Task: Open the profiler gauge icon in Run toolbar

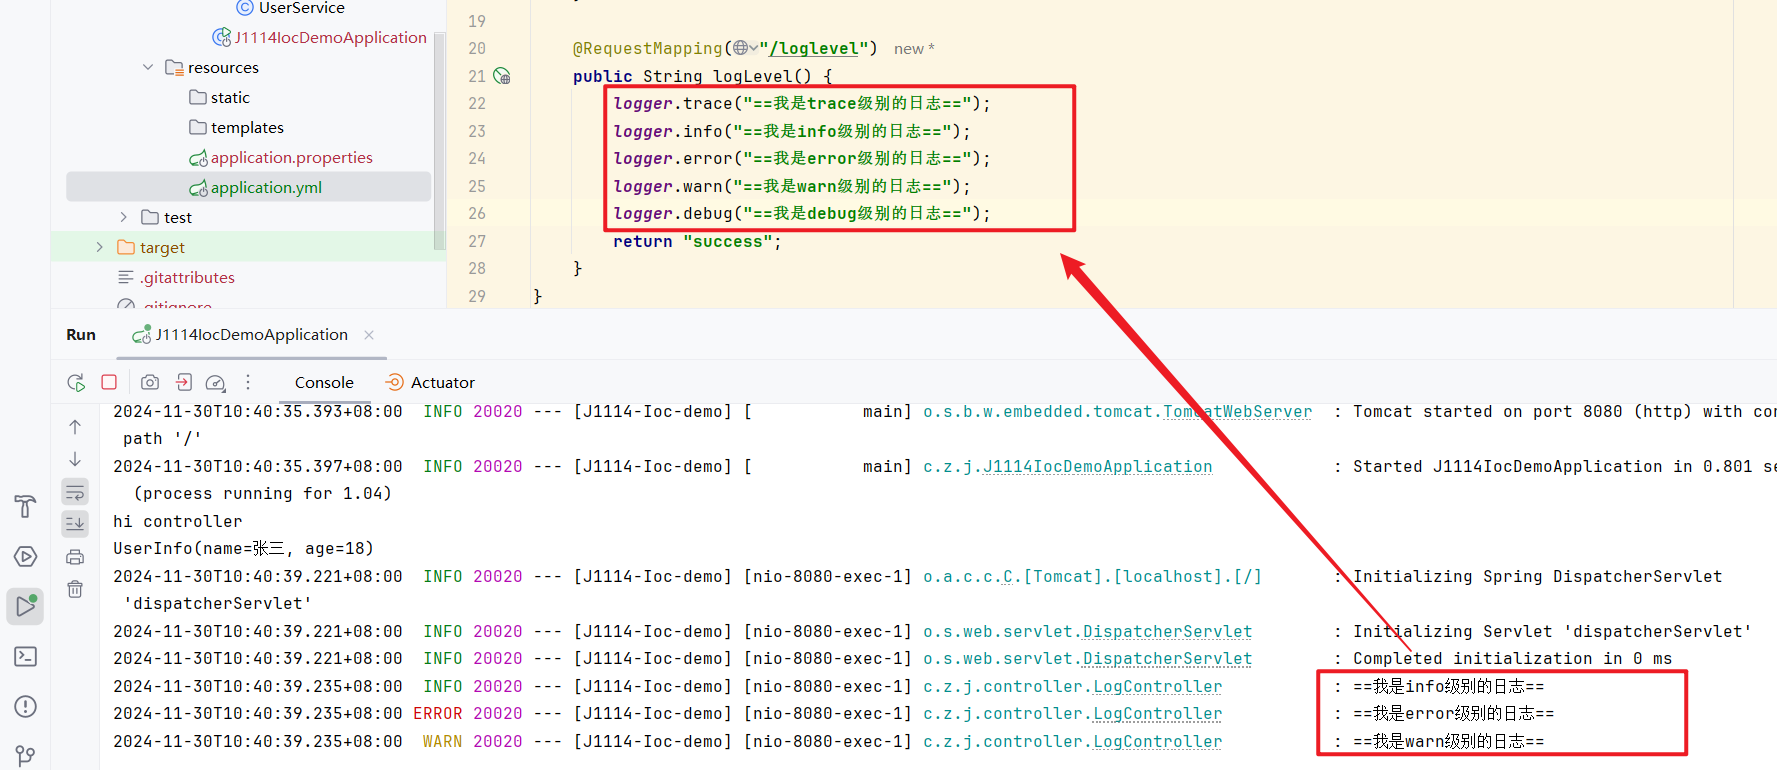Action: 215,382
